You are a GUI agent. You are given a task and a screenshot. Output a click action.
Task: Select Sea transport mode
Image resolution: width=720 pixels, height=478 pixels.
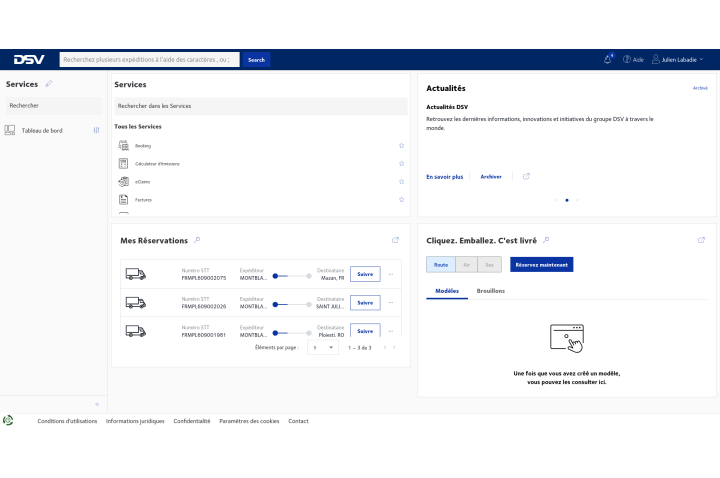(x=489, y=264)
